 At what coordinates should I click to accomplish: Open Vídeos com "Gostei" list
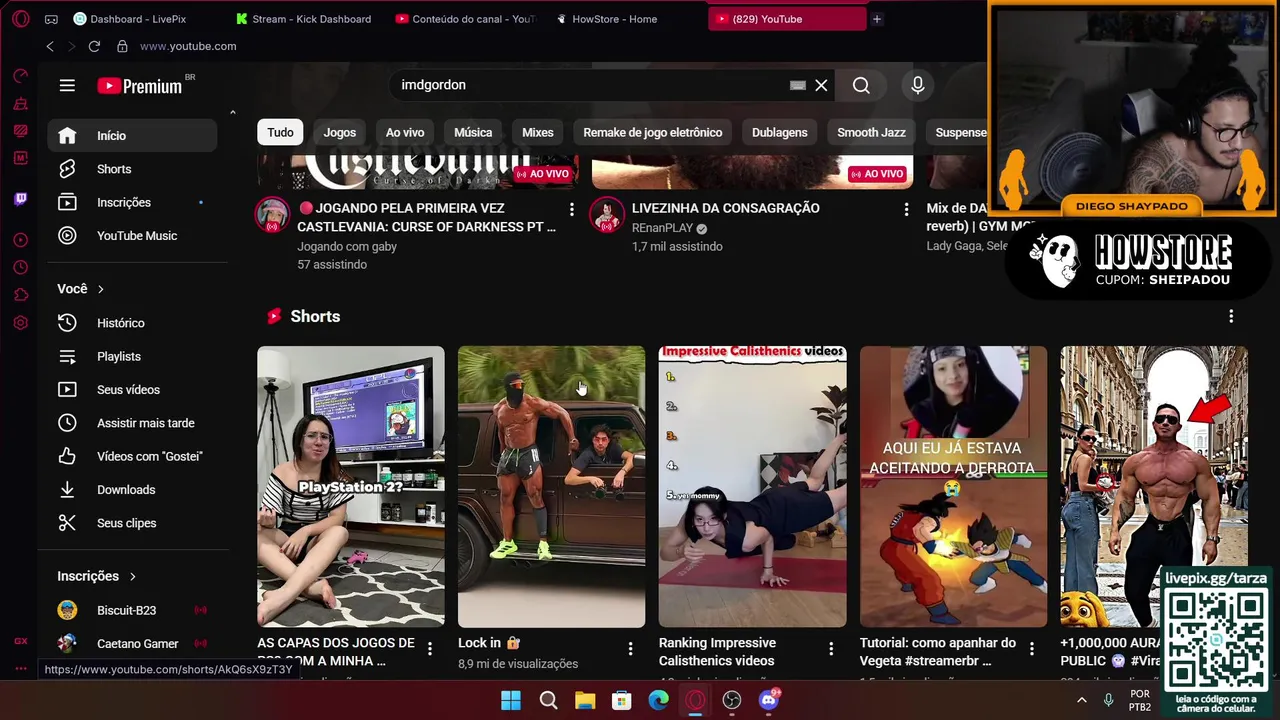pyautogui.click(x=132, y=456)
